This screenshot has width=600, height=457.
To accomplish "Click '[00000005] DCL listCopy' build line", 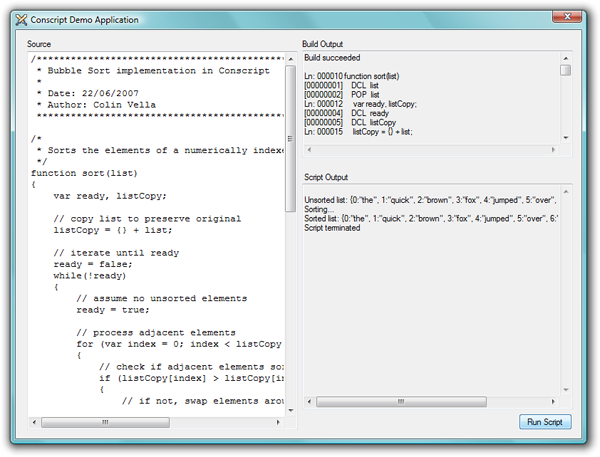I will click(x=350, y=122).
